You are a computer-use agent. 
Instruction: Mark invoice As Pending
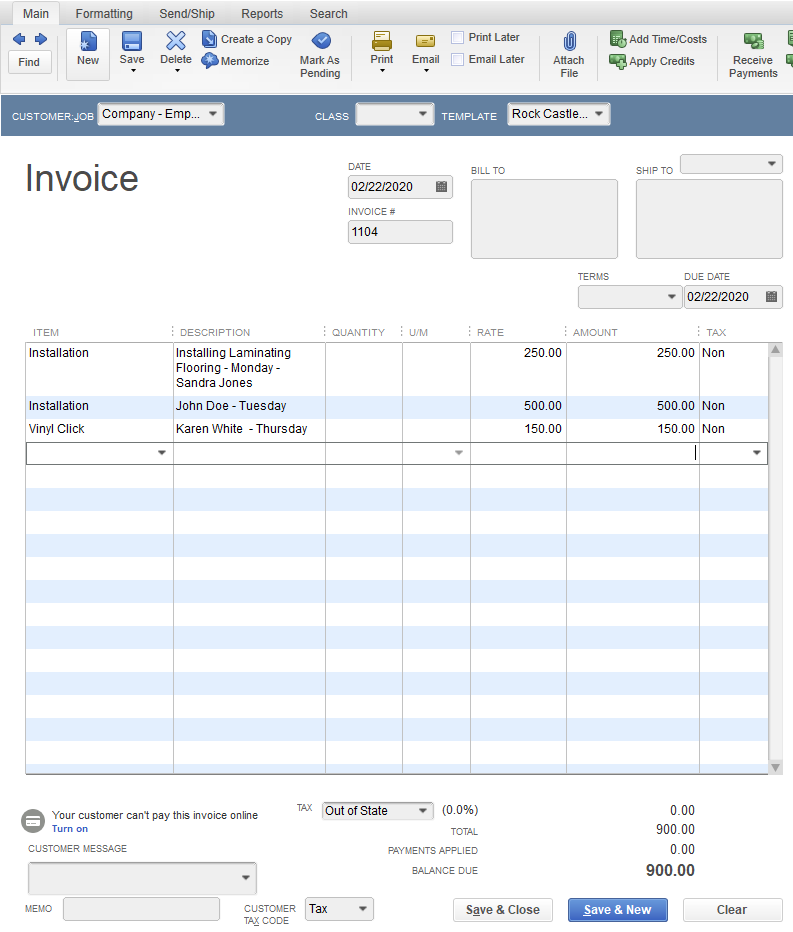[320, 55]
